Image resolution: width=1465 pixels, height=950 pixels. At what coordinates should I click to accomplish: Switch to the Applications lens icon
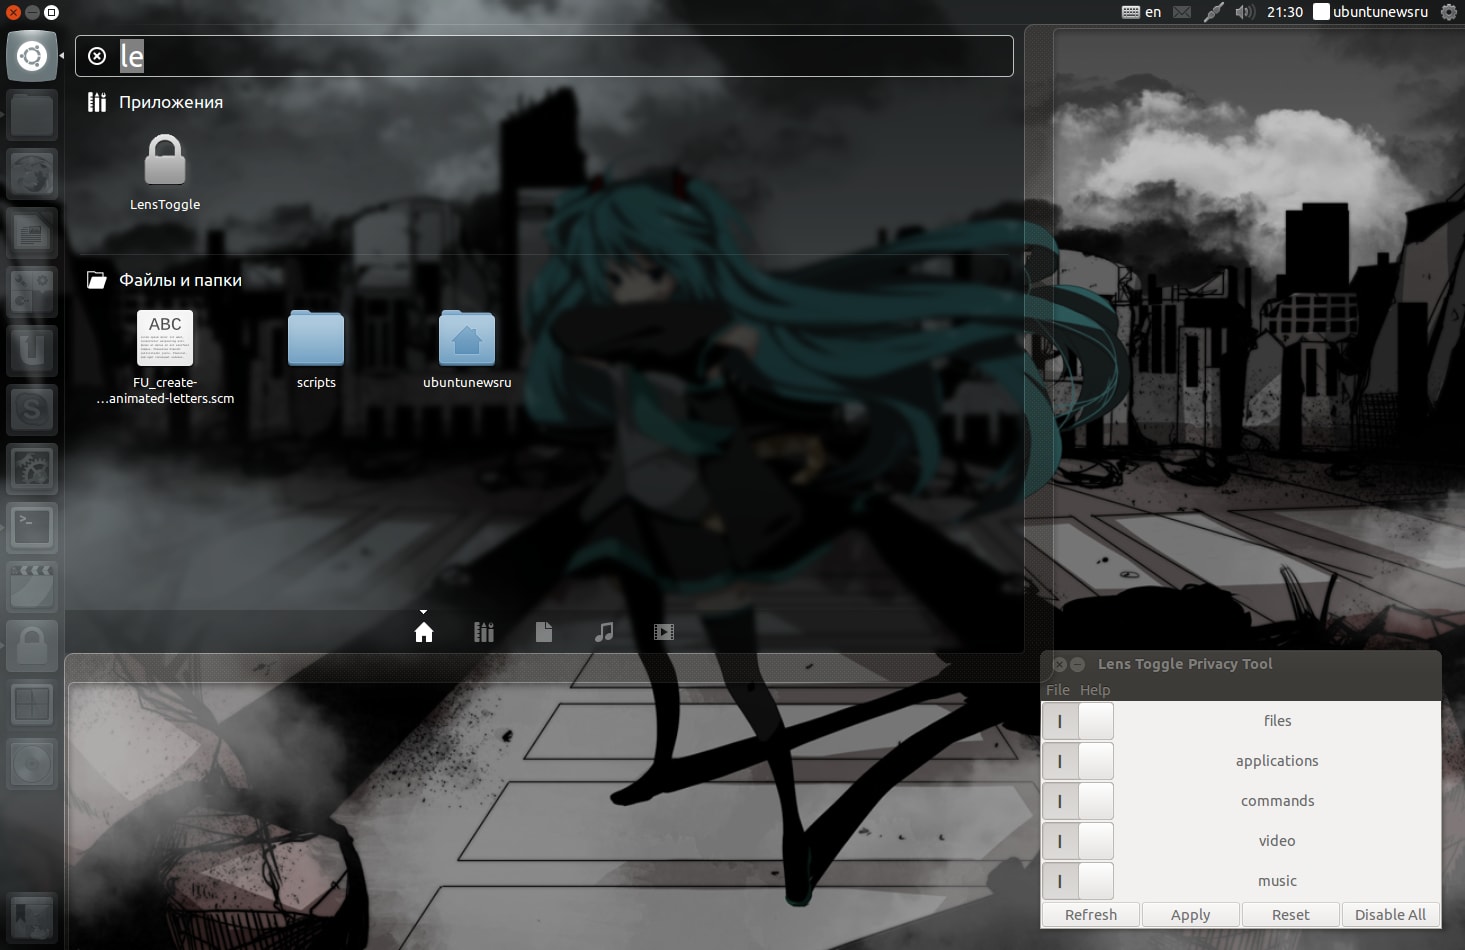tap(484, 632)
